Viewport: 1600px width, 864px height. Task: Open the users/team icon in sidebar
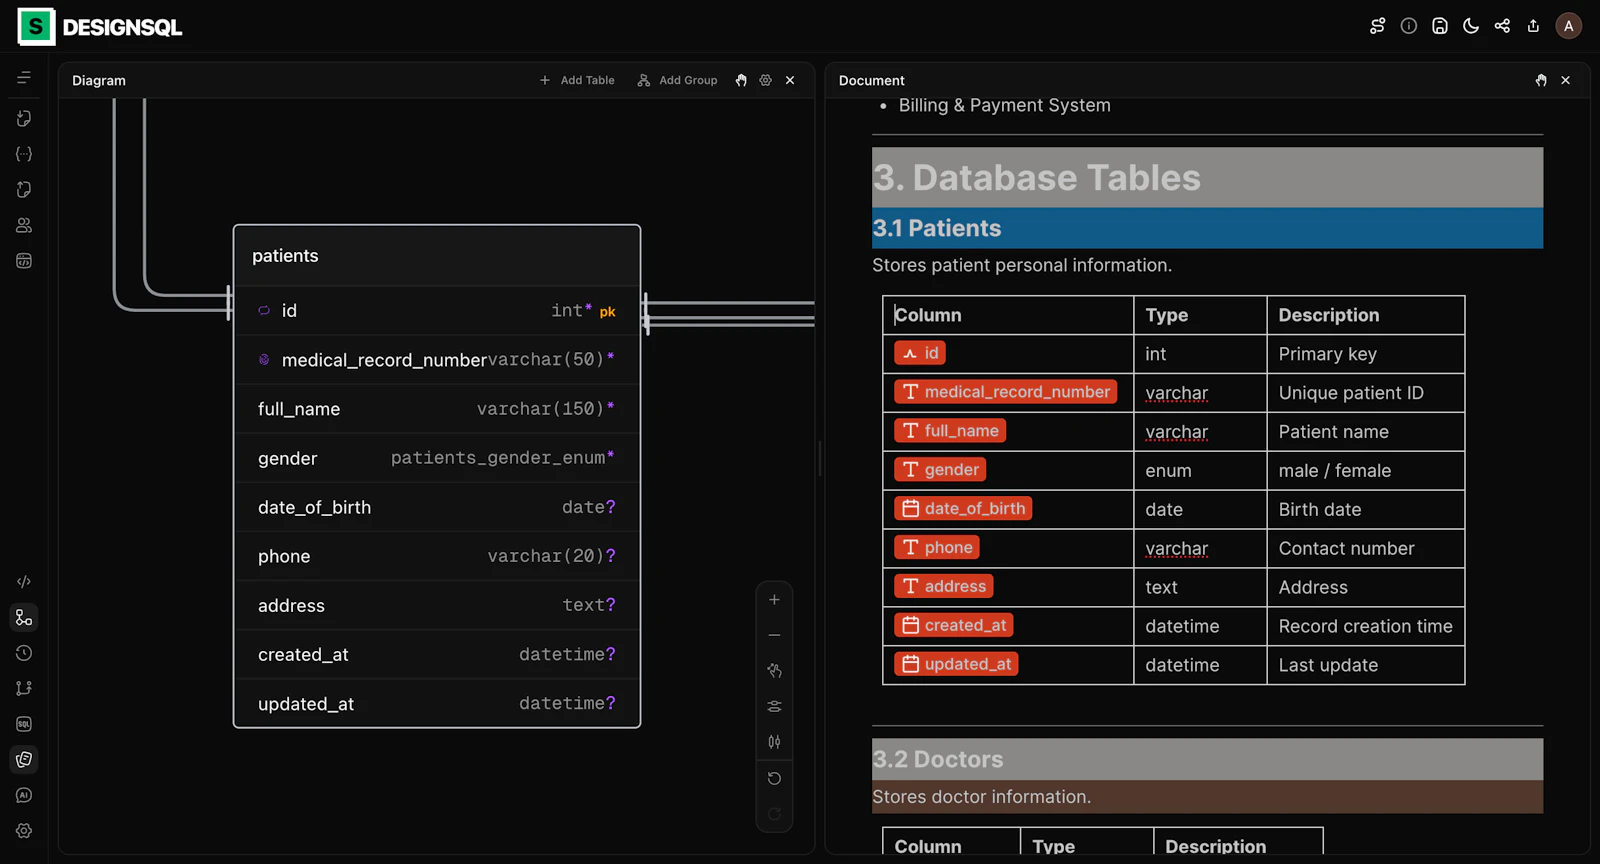24,225
